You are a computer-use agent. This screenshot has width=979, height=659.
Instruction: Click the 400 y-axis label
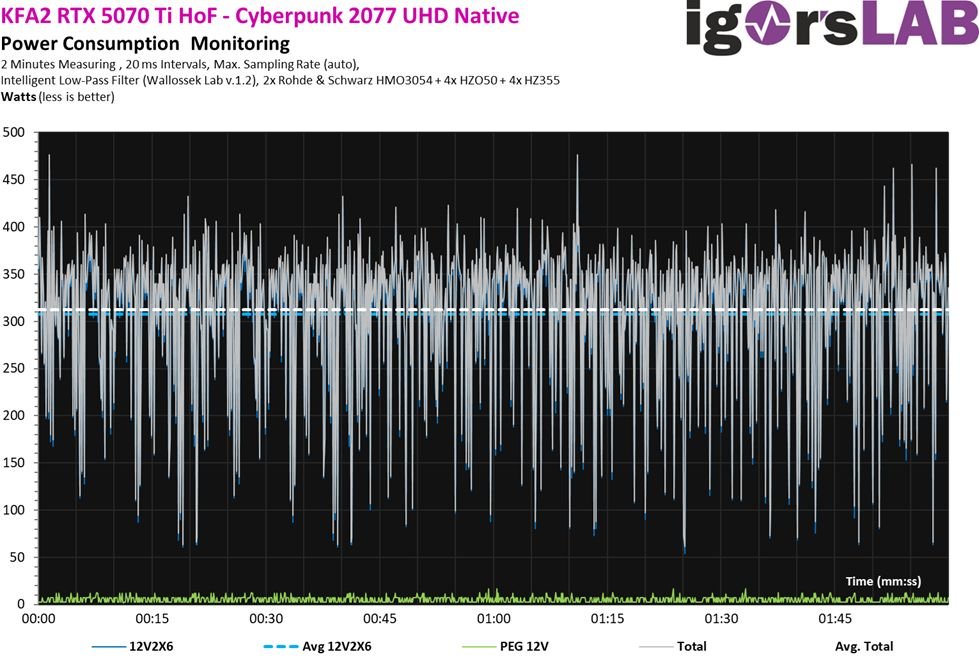[x=14, y=227]
